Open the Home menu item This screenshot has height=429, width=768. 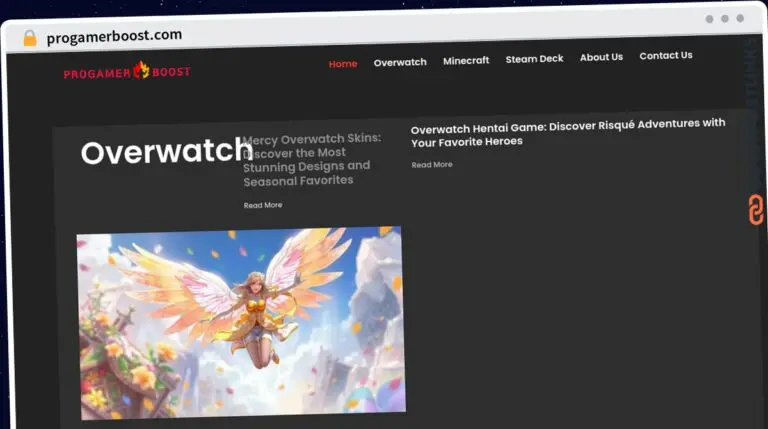(x=343, y=64)
